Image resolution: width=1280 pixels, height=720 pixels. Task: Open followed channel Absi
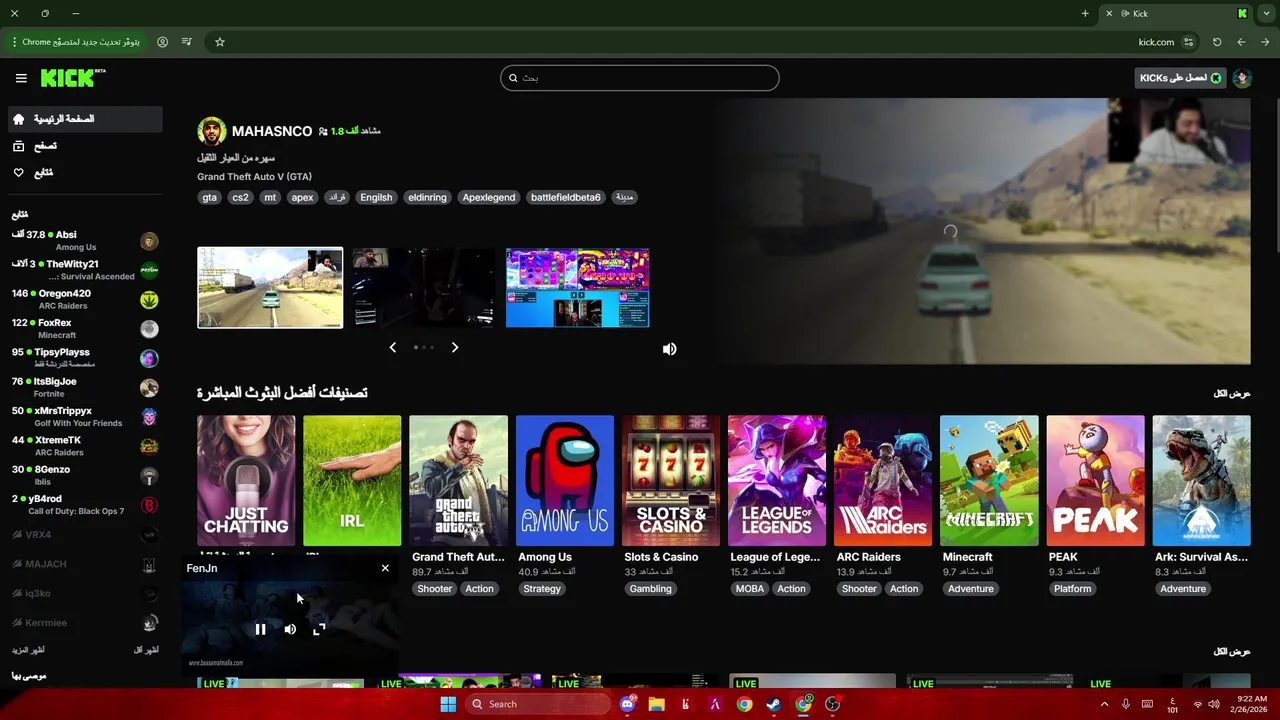[x=84, y=241]
